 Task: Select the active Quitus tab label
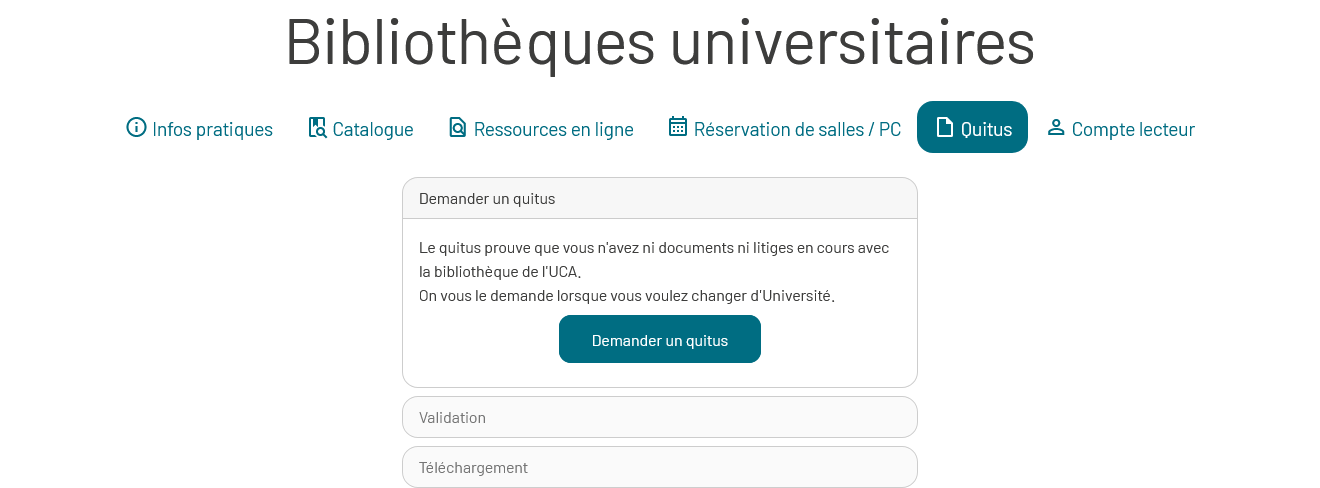click(x=986, y=129)
